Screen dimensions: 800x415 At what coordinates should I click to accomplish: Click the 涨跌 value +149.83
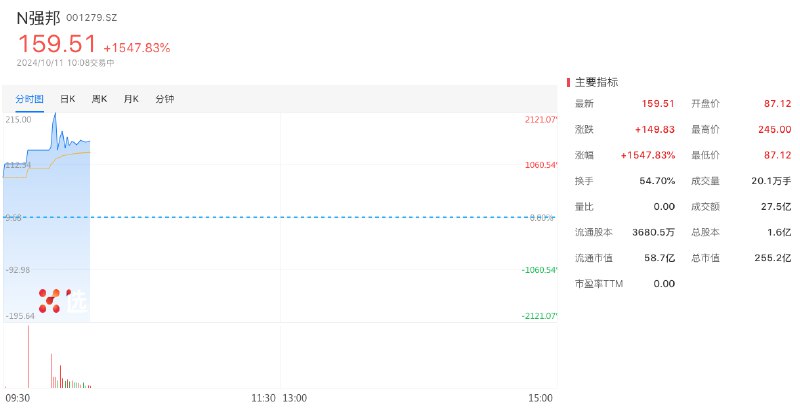pyautogui.click(x=655, y=130)
